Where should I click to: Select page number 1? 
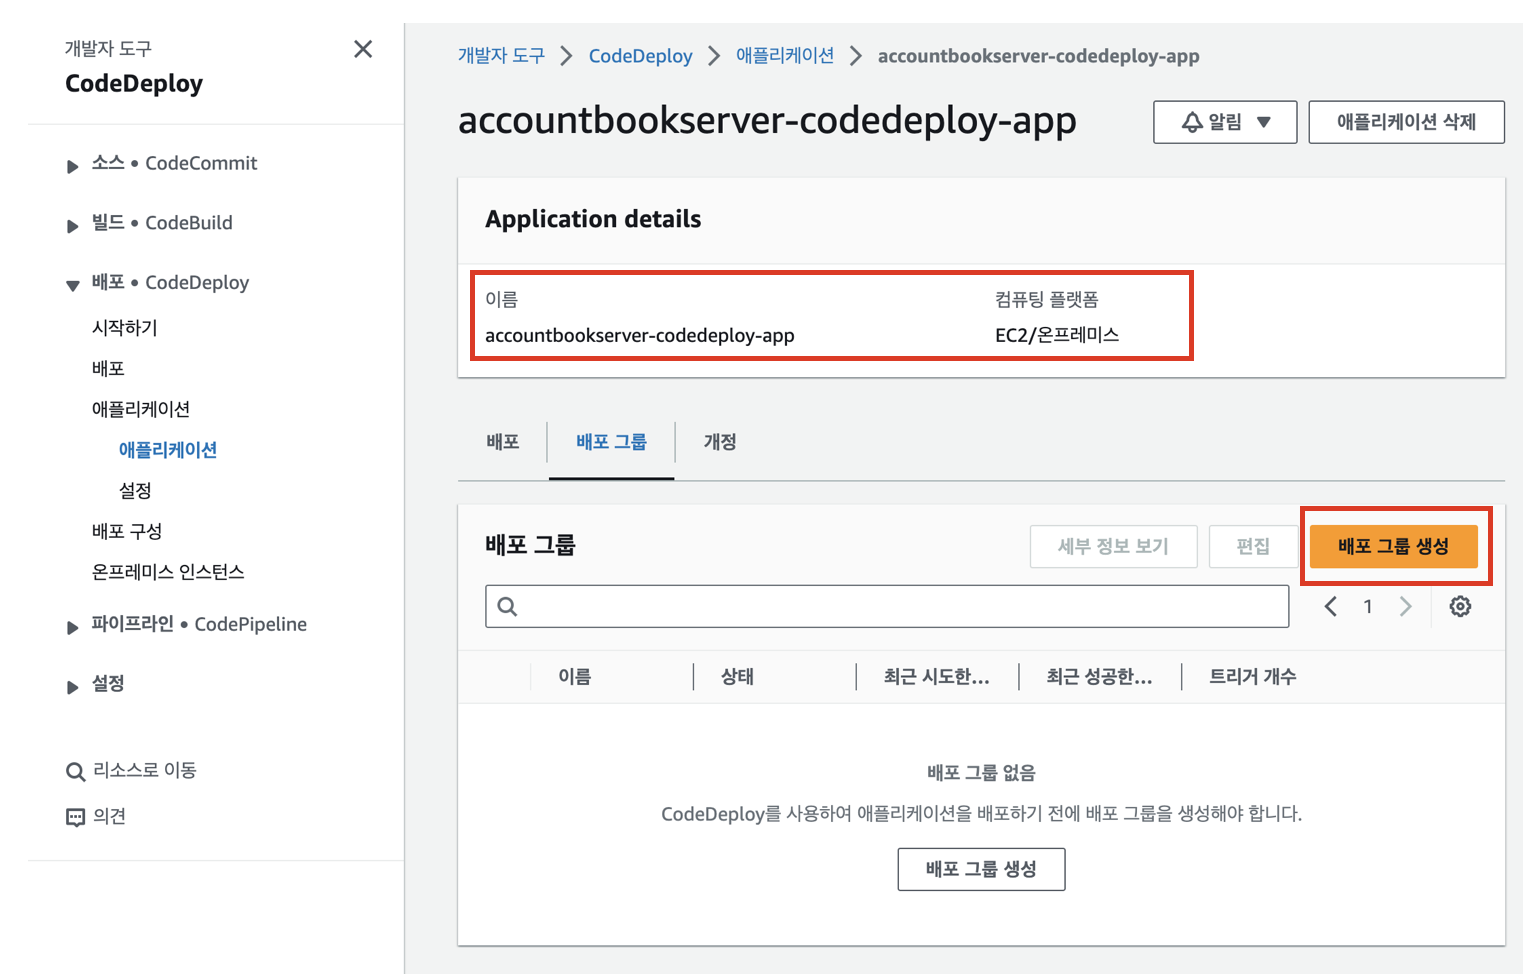tap(1368, 607)
